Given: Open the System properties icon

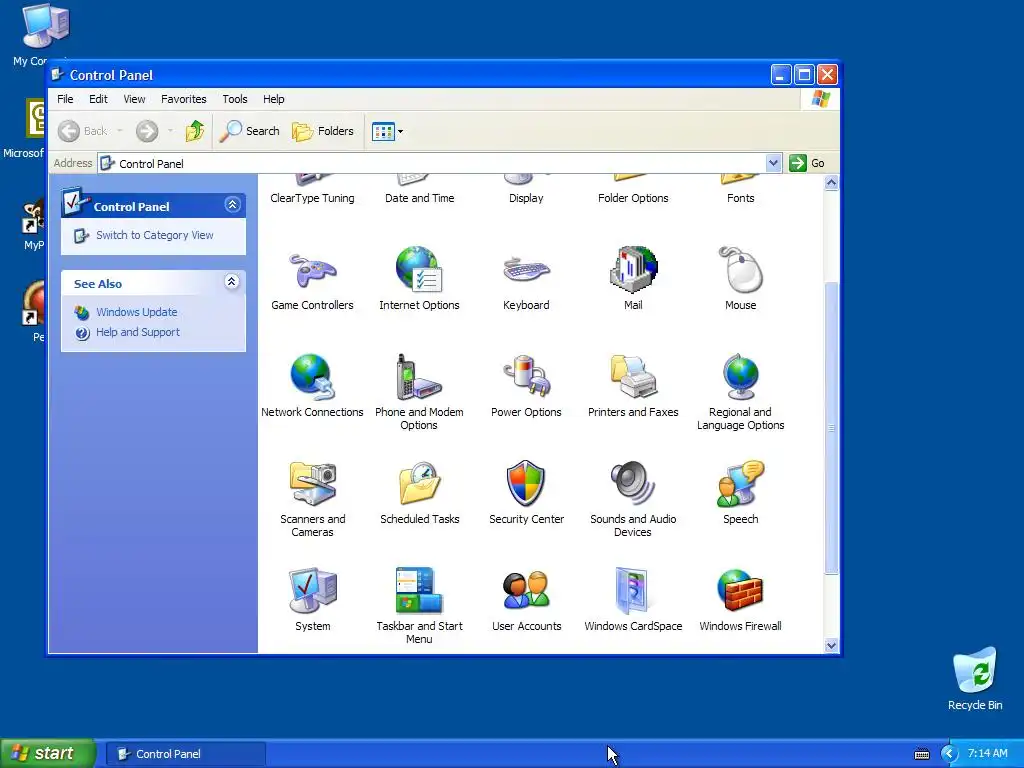Looking at the screenshot, I should click(312, 591).
